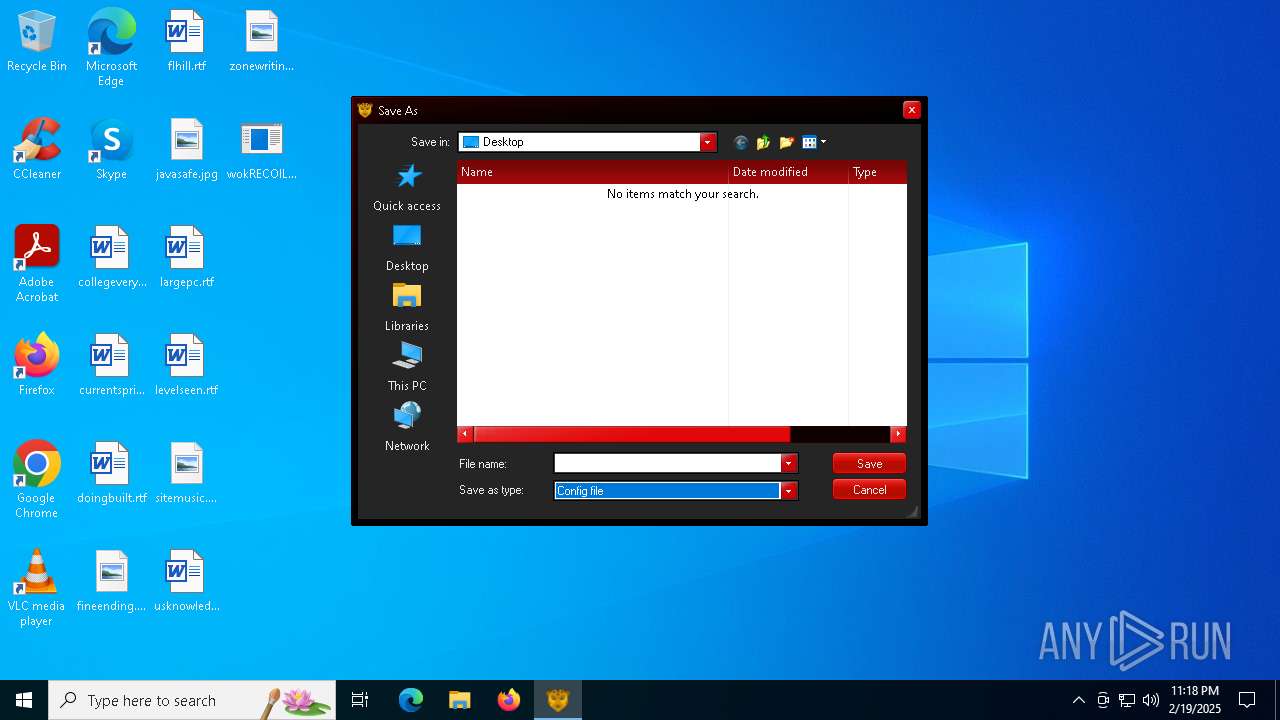
Task: Show hidden system tray icons
Action: pyautogui.click(x=1078, y=700)
